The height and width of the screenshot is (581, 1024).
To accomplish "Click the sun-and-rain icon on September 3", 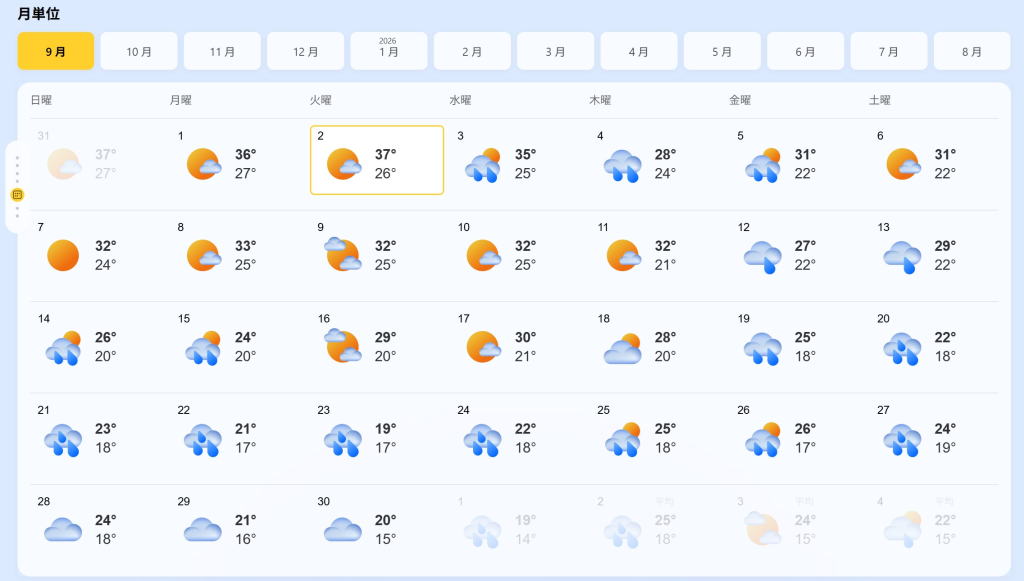I will pyautogui.click(x=483, y=165).
